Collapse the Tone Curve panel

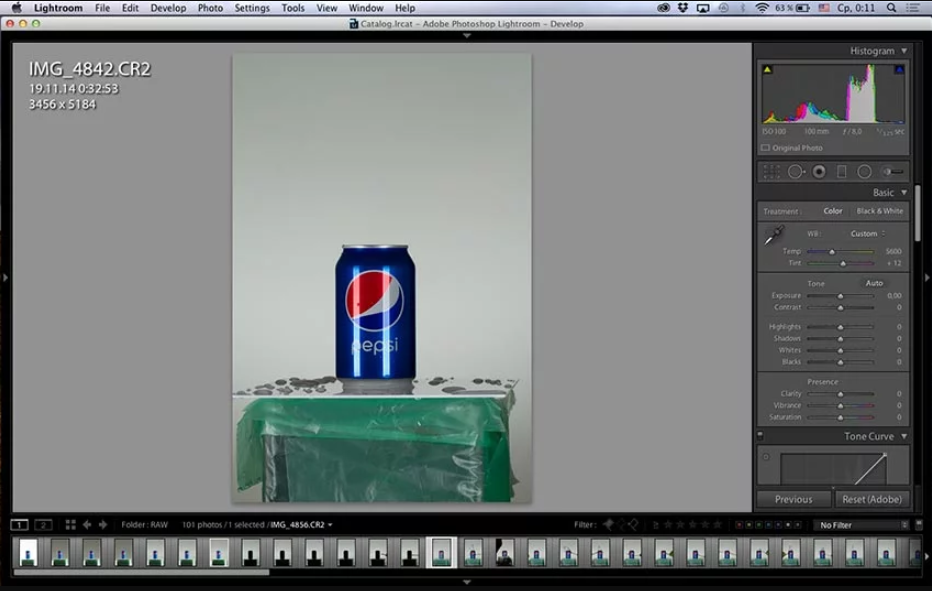904,436
